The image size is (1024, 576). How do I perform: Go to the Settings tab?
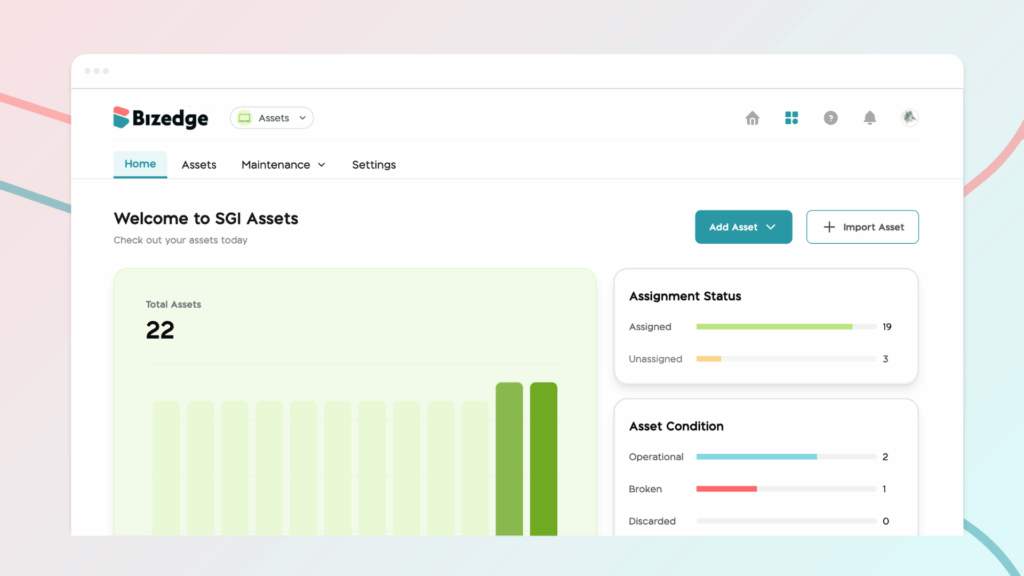click(x=373, y=165)
